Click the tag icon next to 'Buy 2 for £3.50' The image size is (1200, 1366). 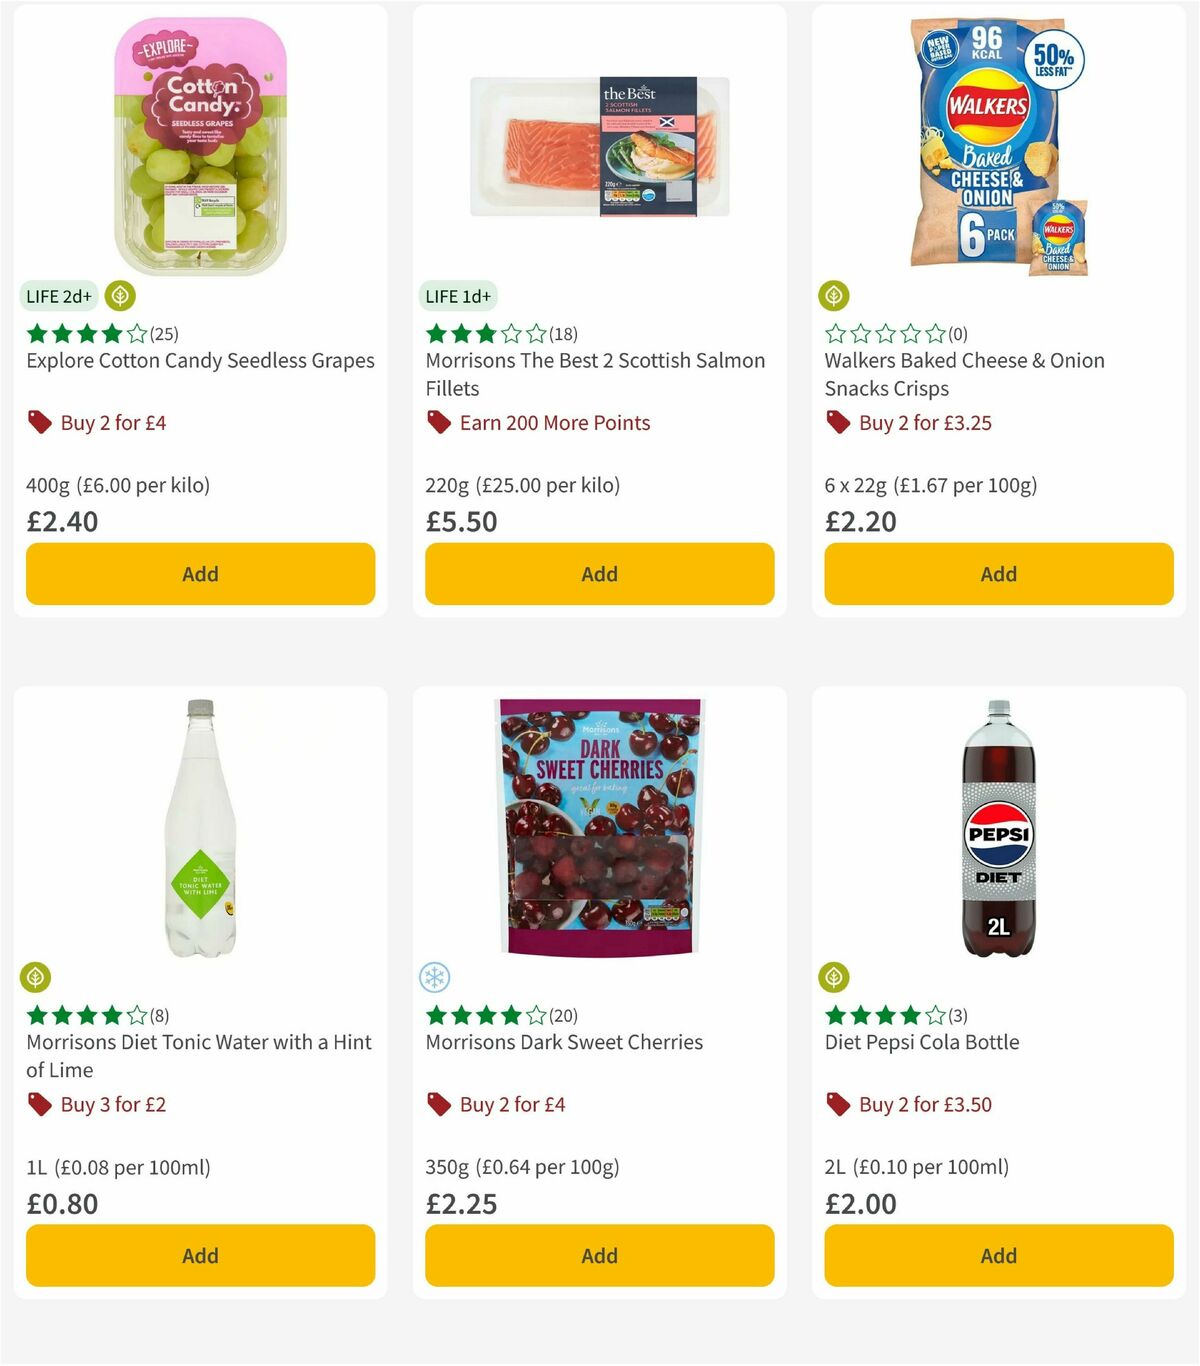click(838, 1104)
